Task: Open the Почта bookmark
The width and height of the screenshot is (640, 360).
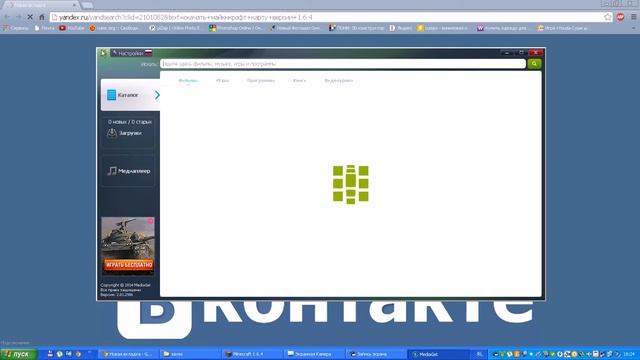Action: 44,28
